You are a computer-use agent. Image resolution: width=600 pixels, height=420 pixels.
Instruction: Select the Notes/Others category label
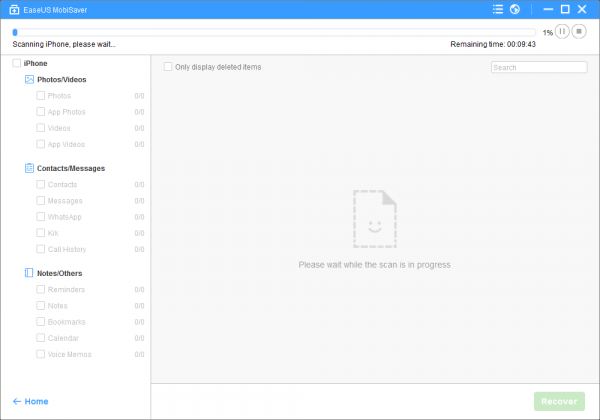coord(59,273)
